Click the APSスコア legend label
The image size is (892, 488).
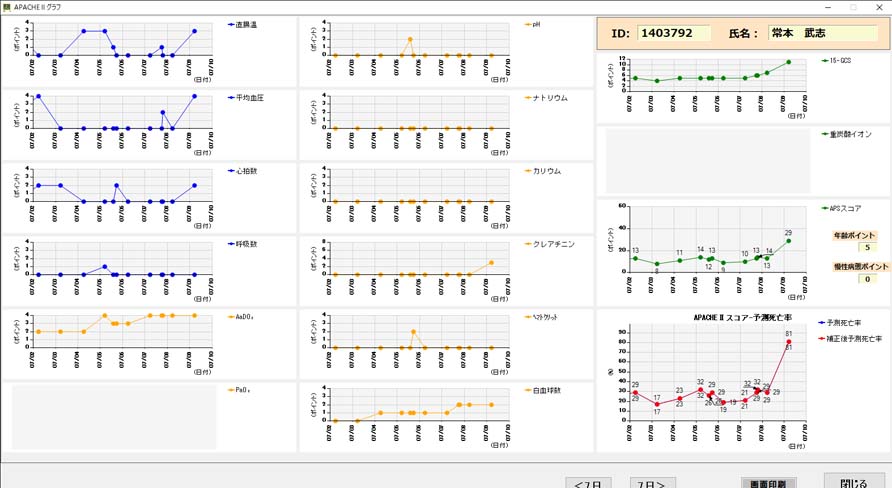(845, 208)
